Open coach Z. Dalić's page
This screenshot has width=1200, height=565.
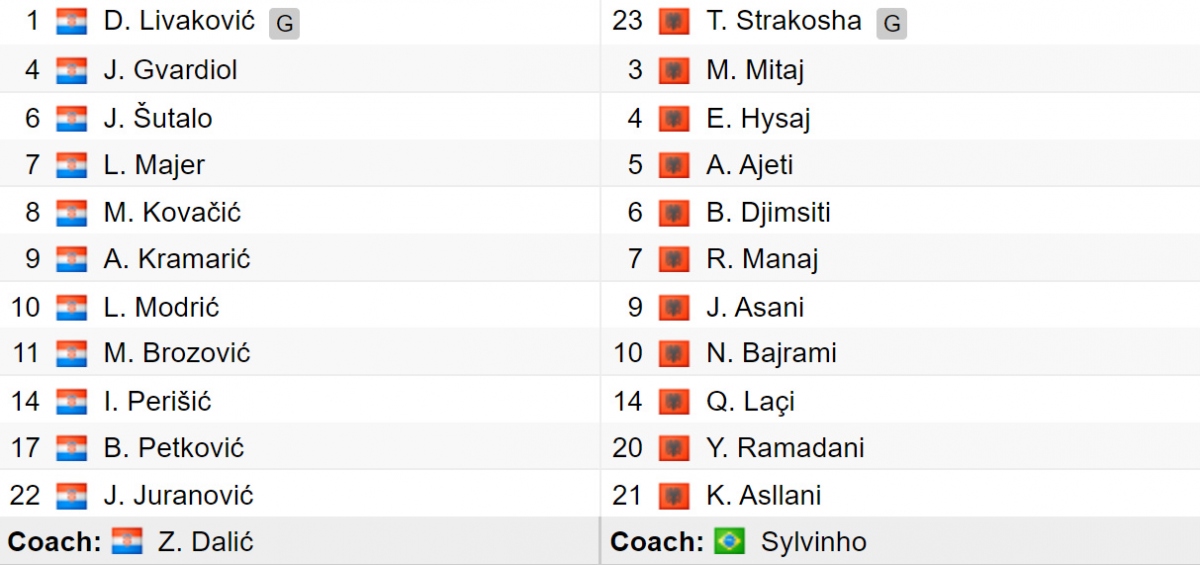205,542
